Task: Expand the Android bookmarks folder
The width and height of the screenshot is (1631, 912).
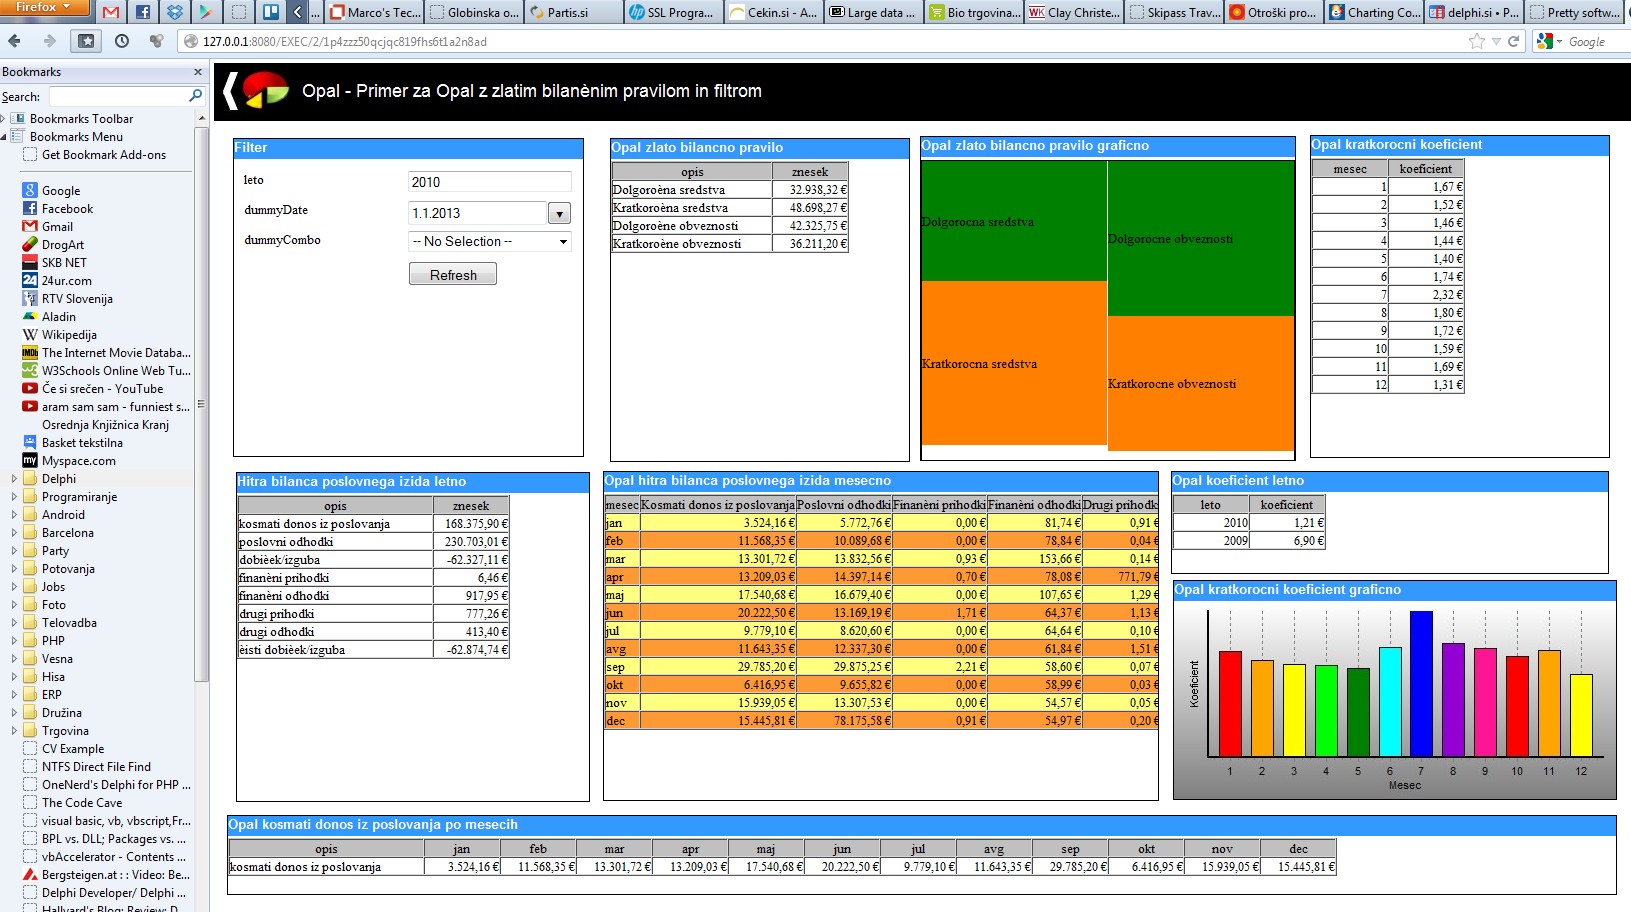Action: click(14, 515)
